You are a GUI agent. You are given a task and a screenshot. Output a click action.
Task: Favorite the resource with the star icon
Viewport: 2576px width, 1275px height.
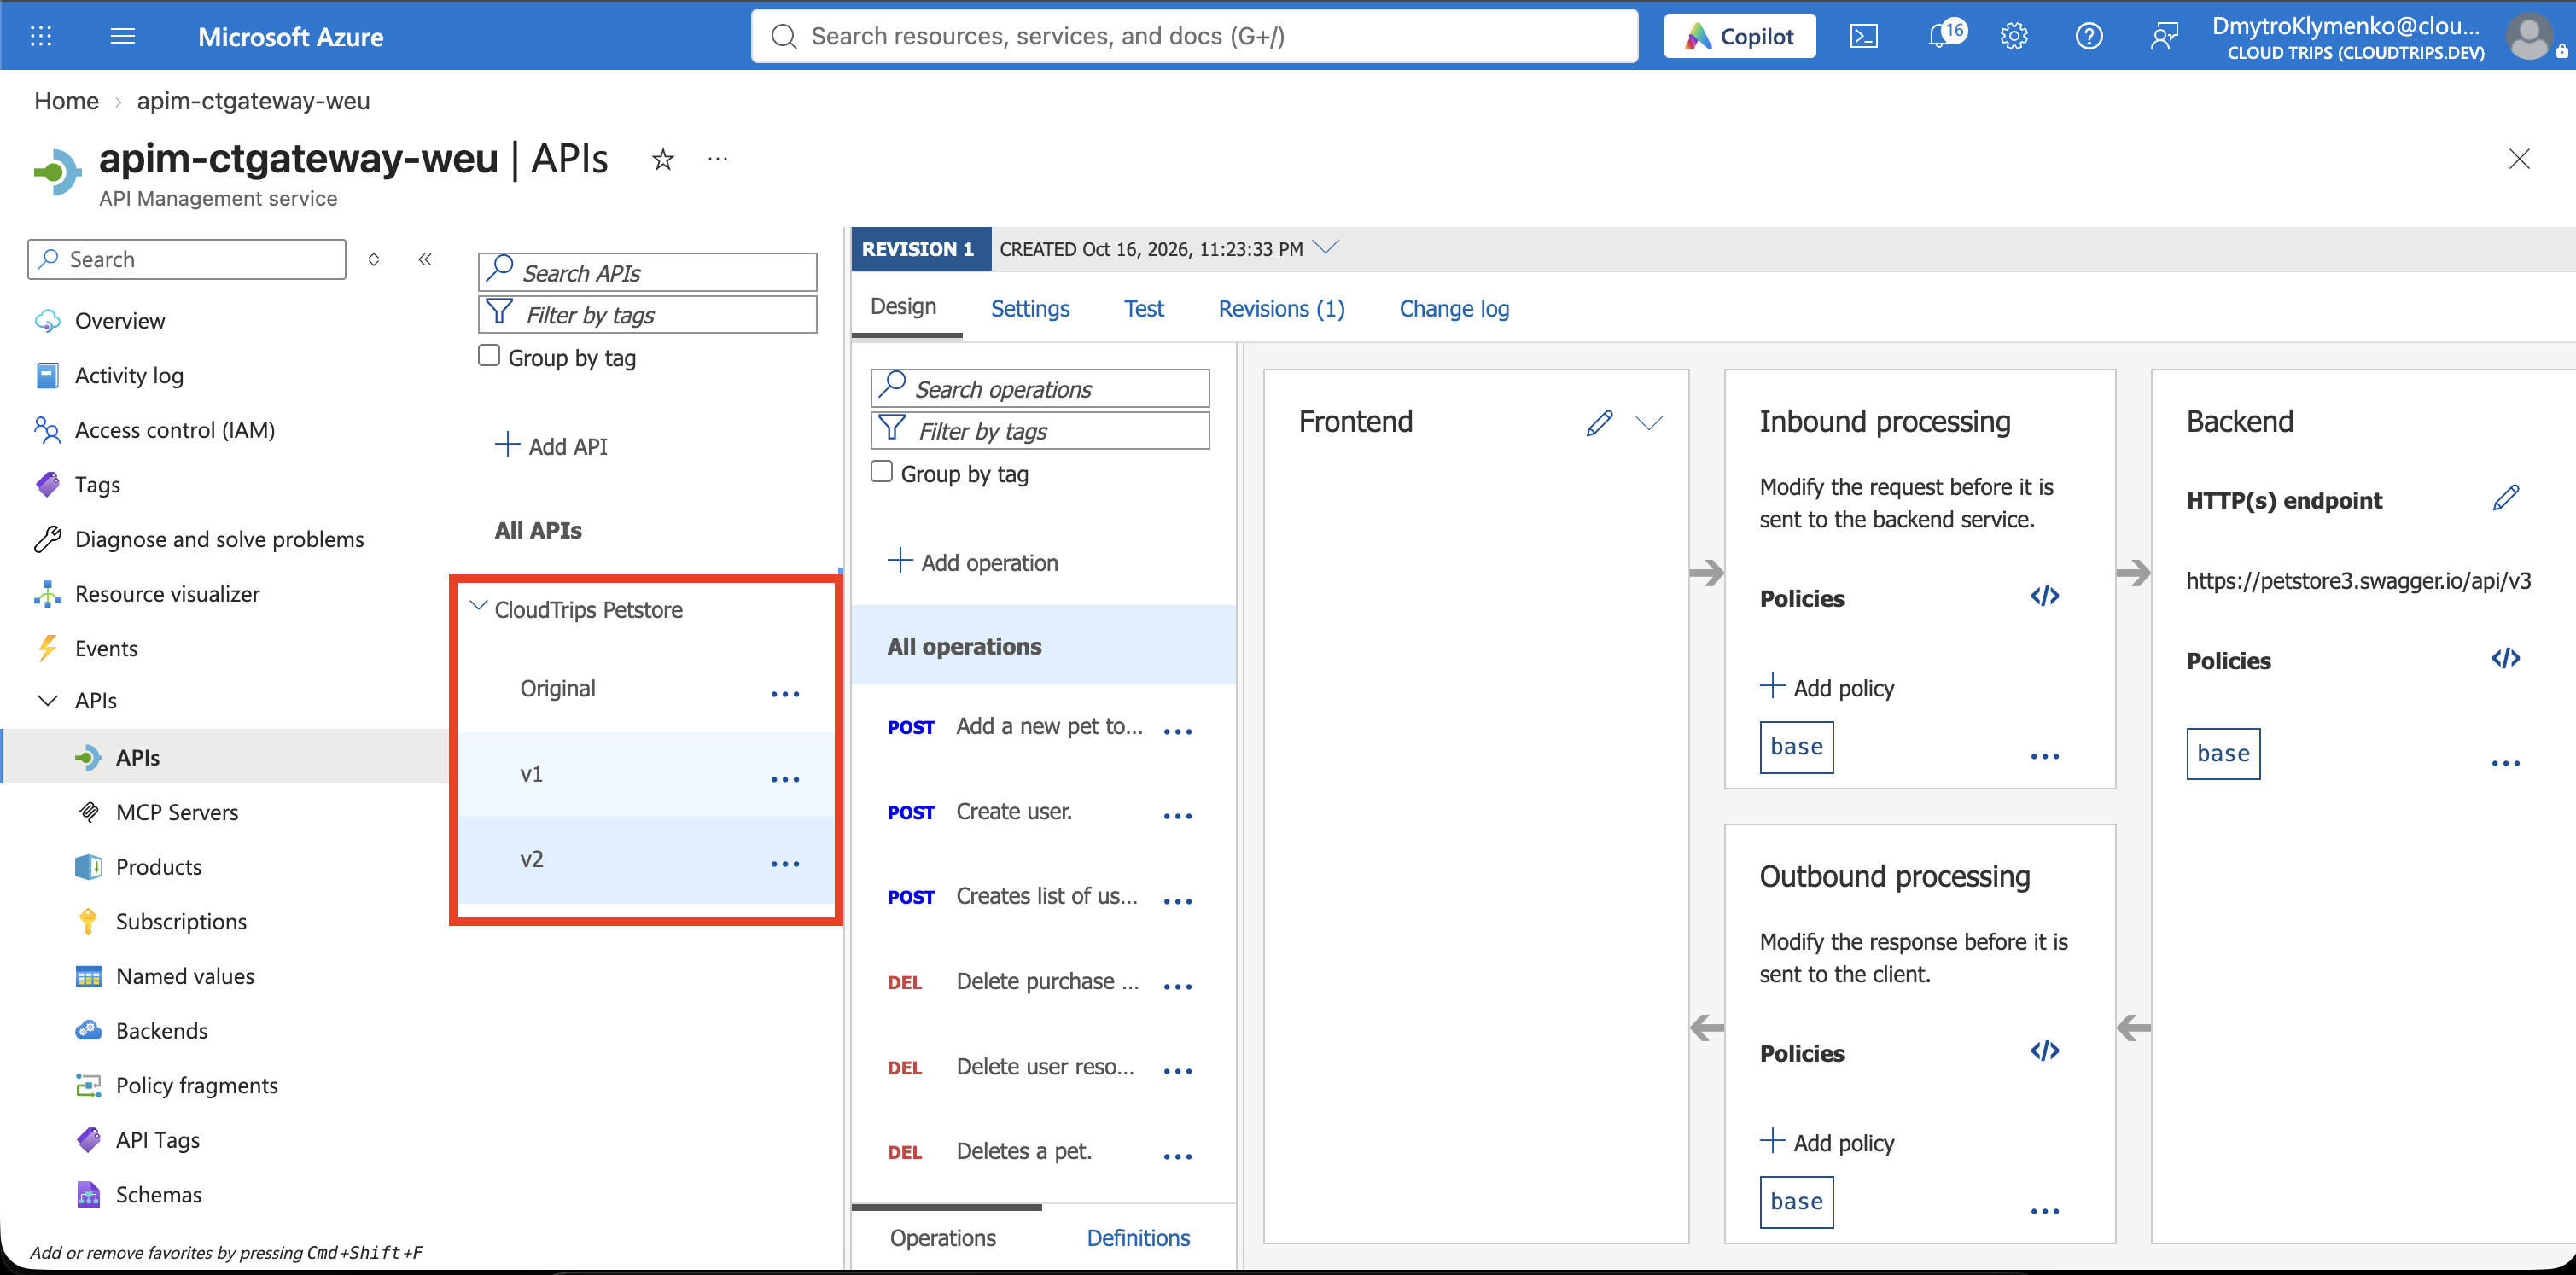[662, 159]
